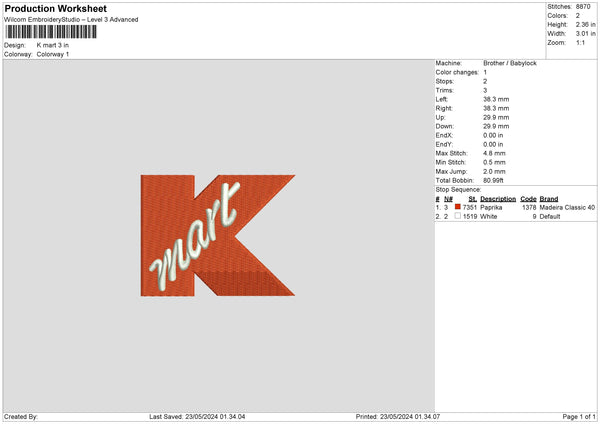
Task: Click the 'Up:' label
Action: pos(440,117)
